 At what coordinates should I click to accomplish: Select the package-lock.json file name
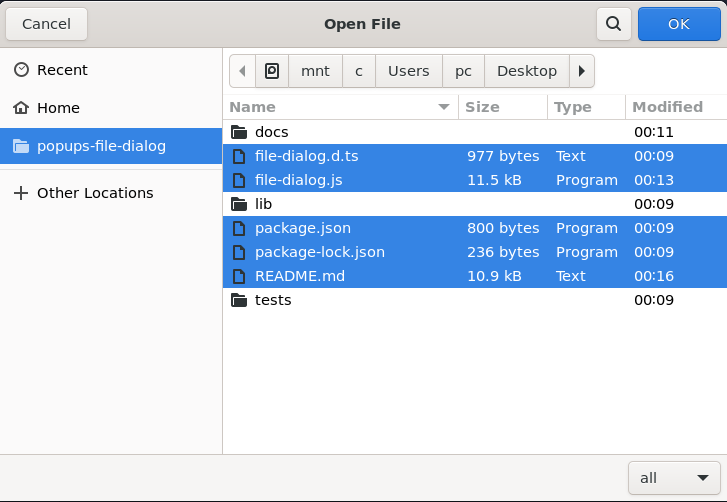tap(320, 252)
